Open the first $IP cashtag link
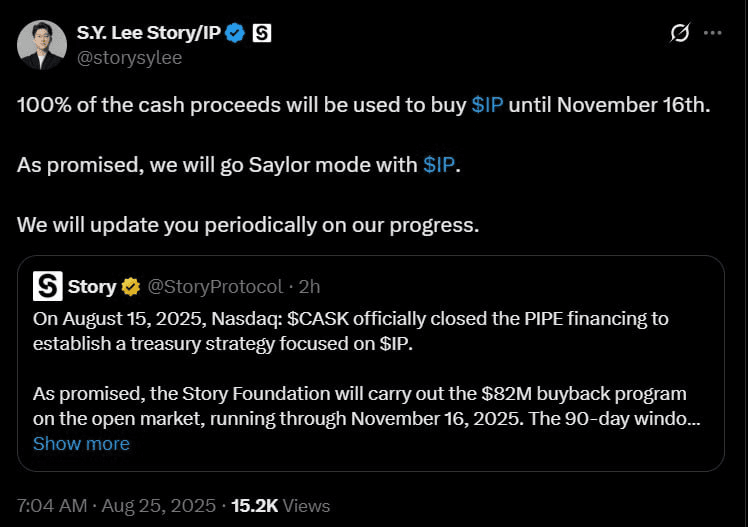 coord(487,105)
